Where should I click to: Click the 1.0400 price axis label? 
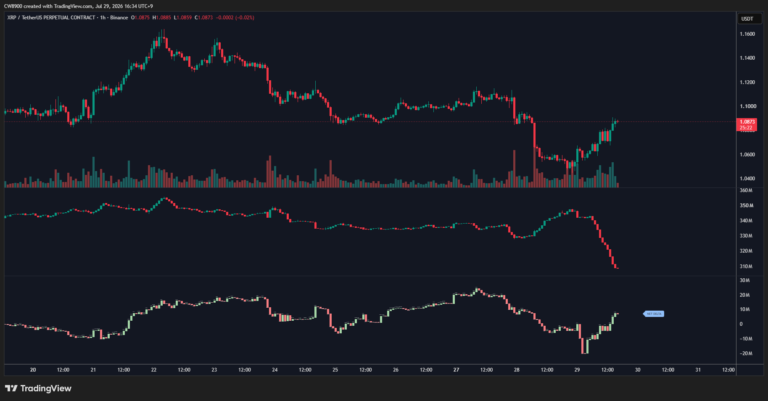[x=747, y=179]
